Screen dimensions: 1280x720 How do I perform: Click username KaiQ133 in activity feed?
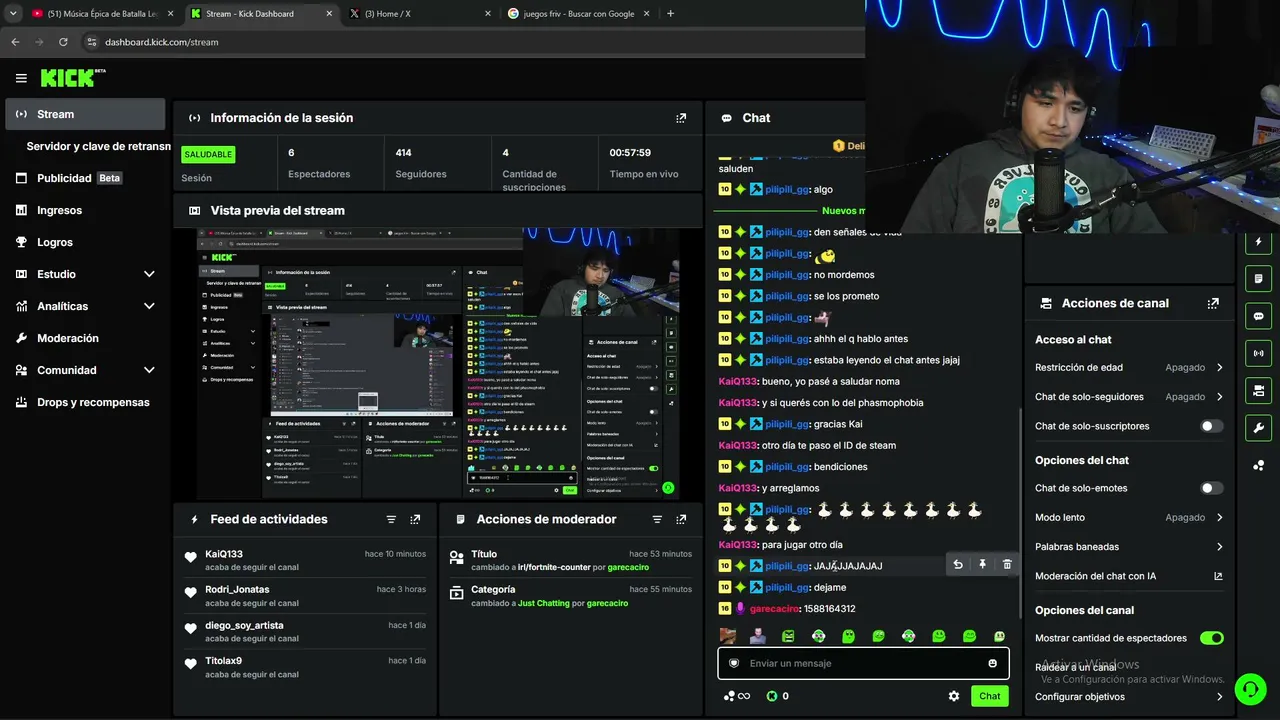coord(224,554)
